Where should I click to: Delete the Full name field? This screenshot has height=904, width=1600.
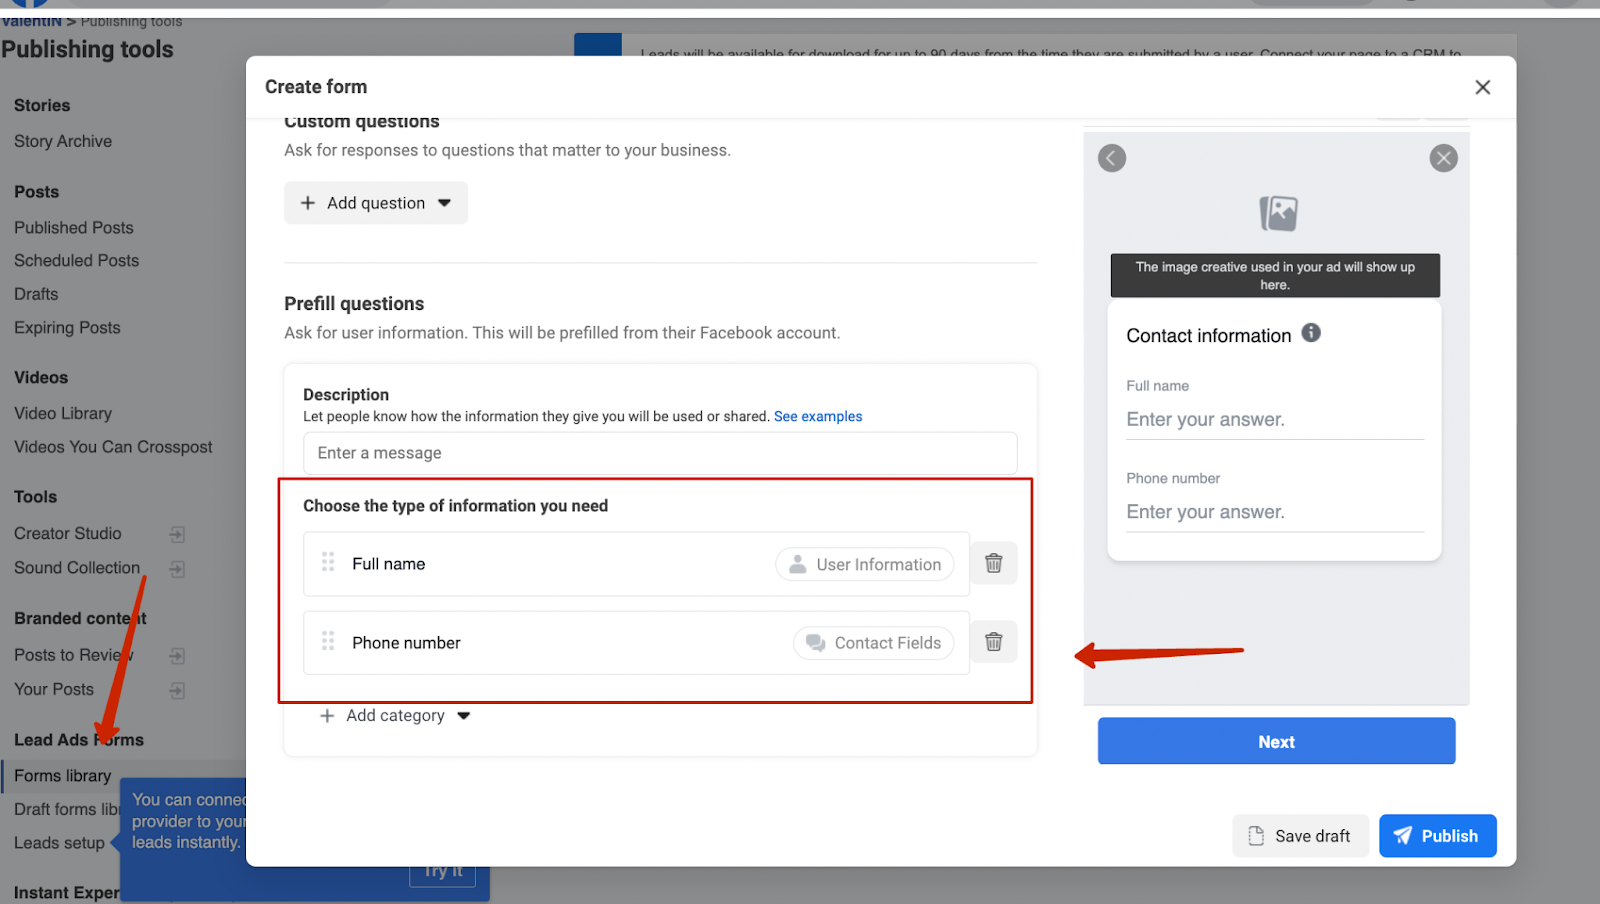(x=993, y=563)
